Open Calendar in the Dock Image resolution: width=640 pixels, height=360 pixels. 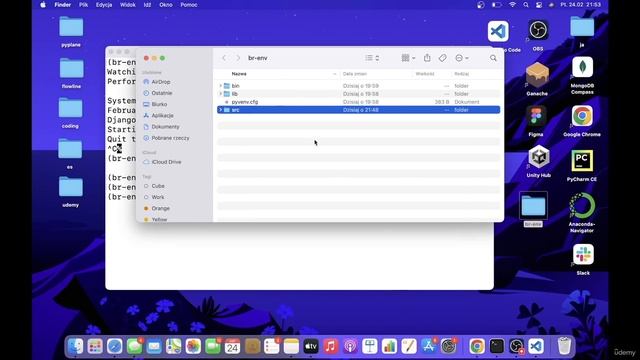232,346
